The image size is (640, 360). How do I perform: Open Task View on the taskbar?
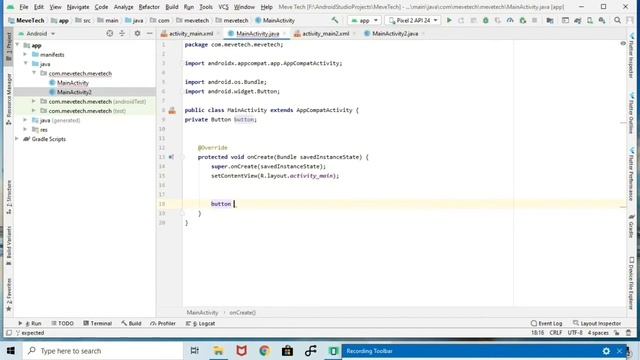(x=195, y=351)
